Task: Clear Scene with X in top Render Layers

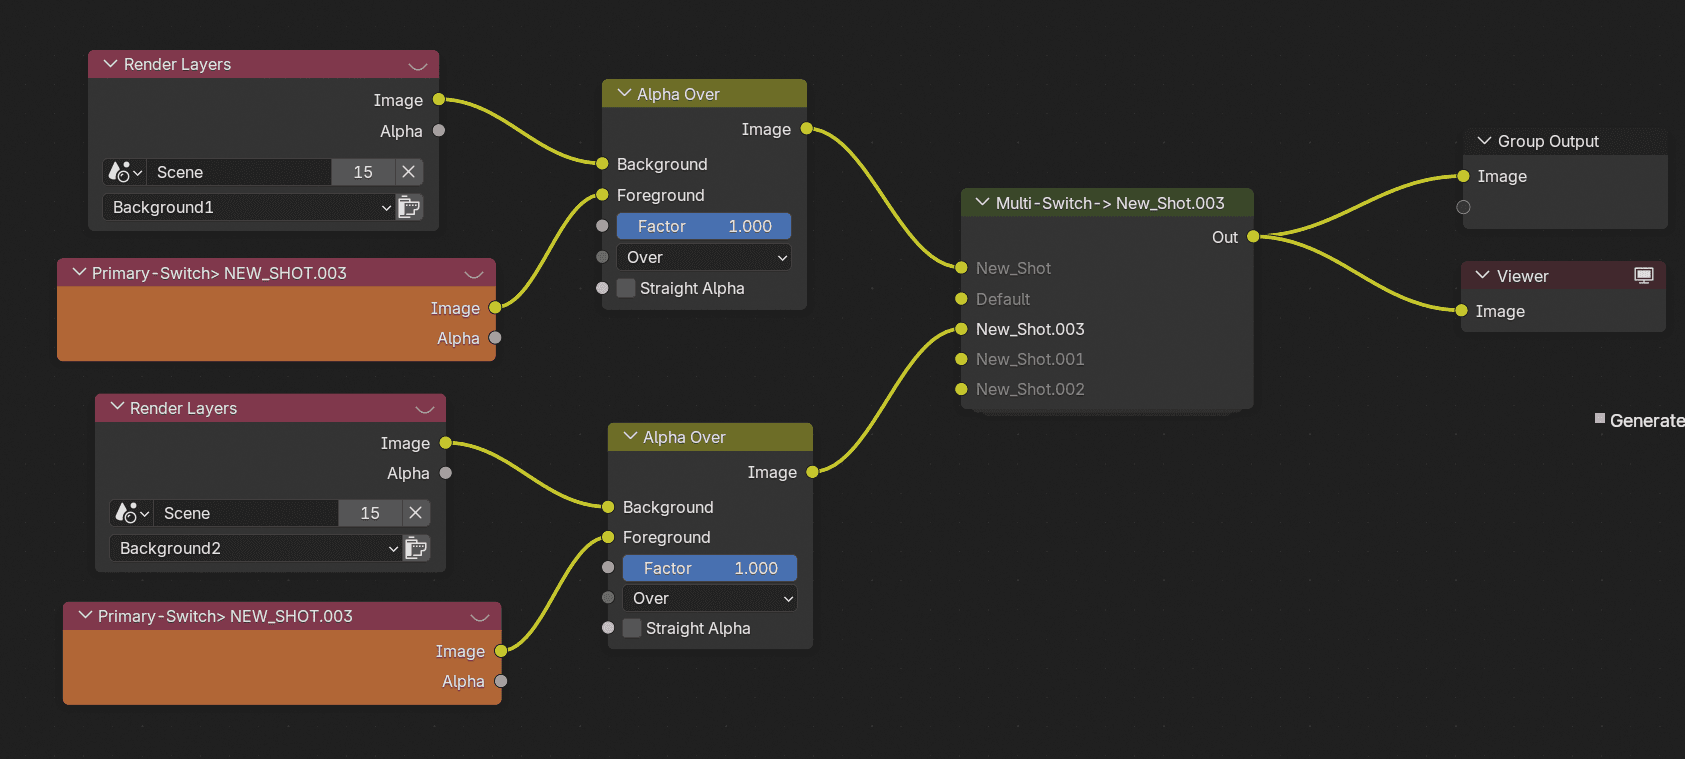Action: [x=409, y=172]
